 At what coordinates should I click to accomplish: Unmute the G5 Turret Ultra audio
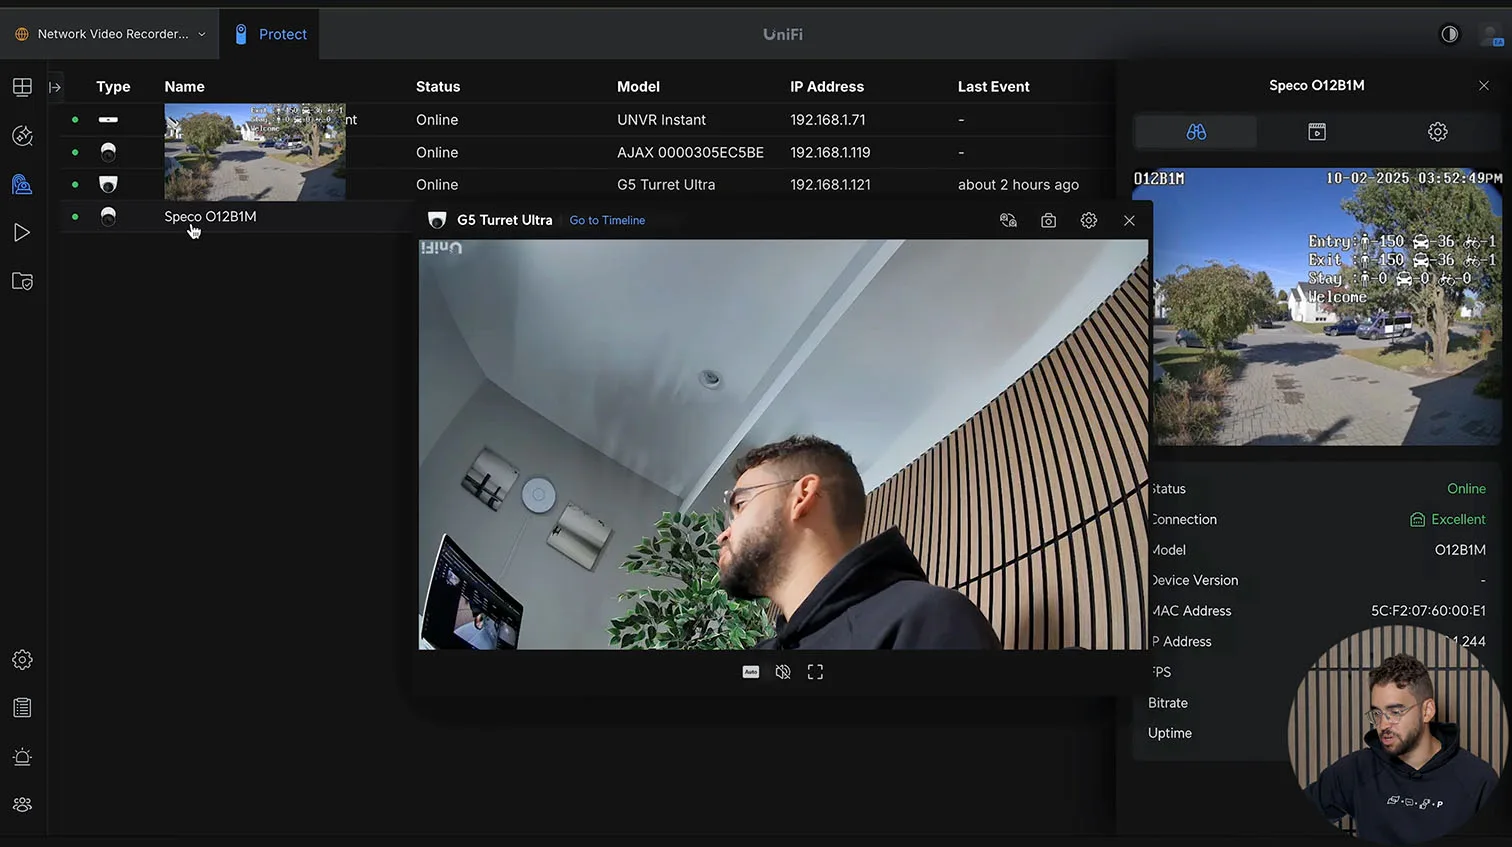pos(783,672)
